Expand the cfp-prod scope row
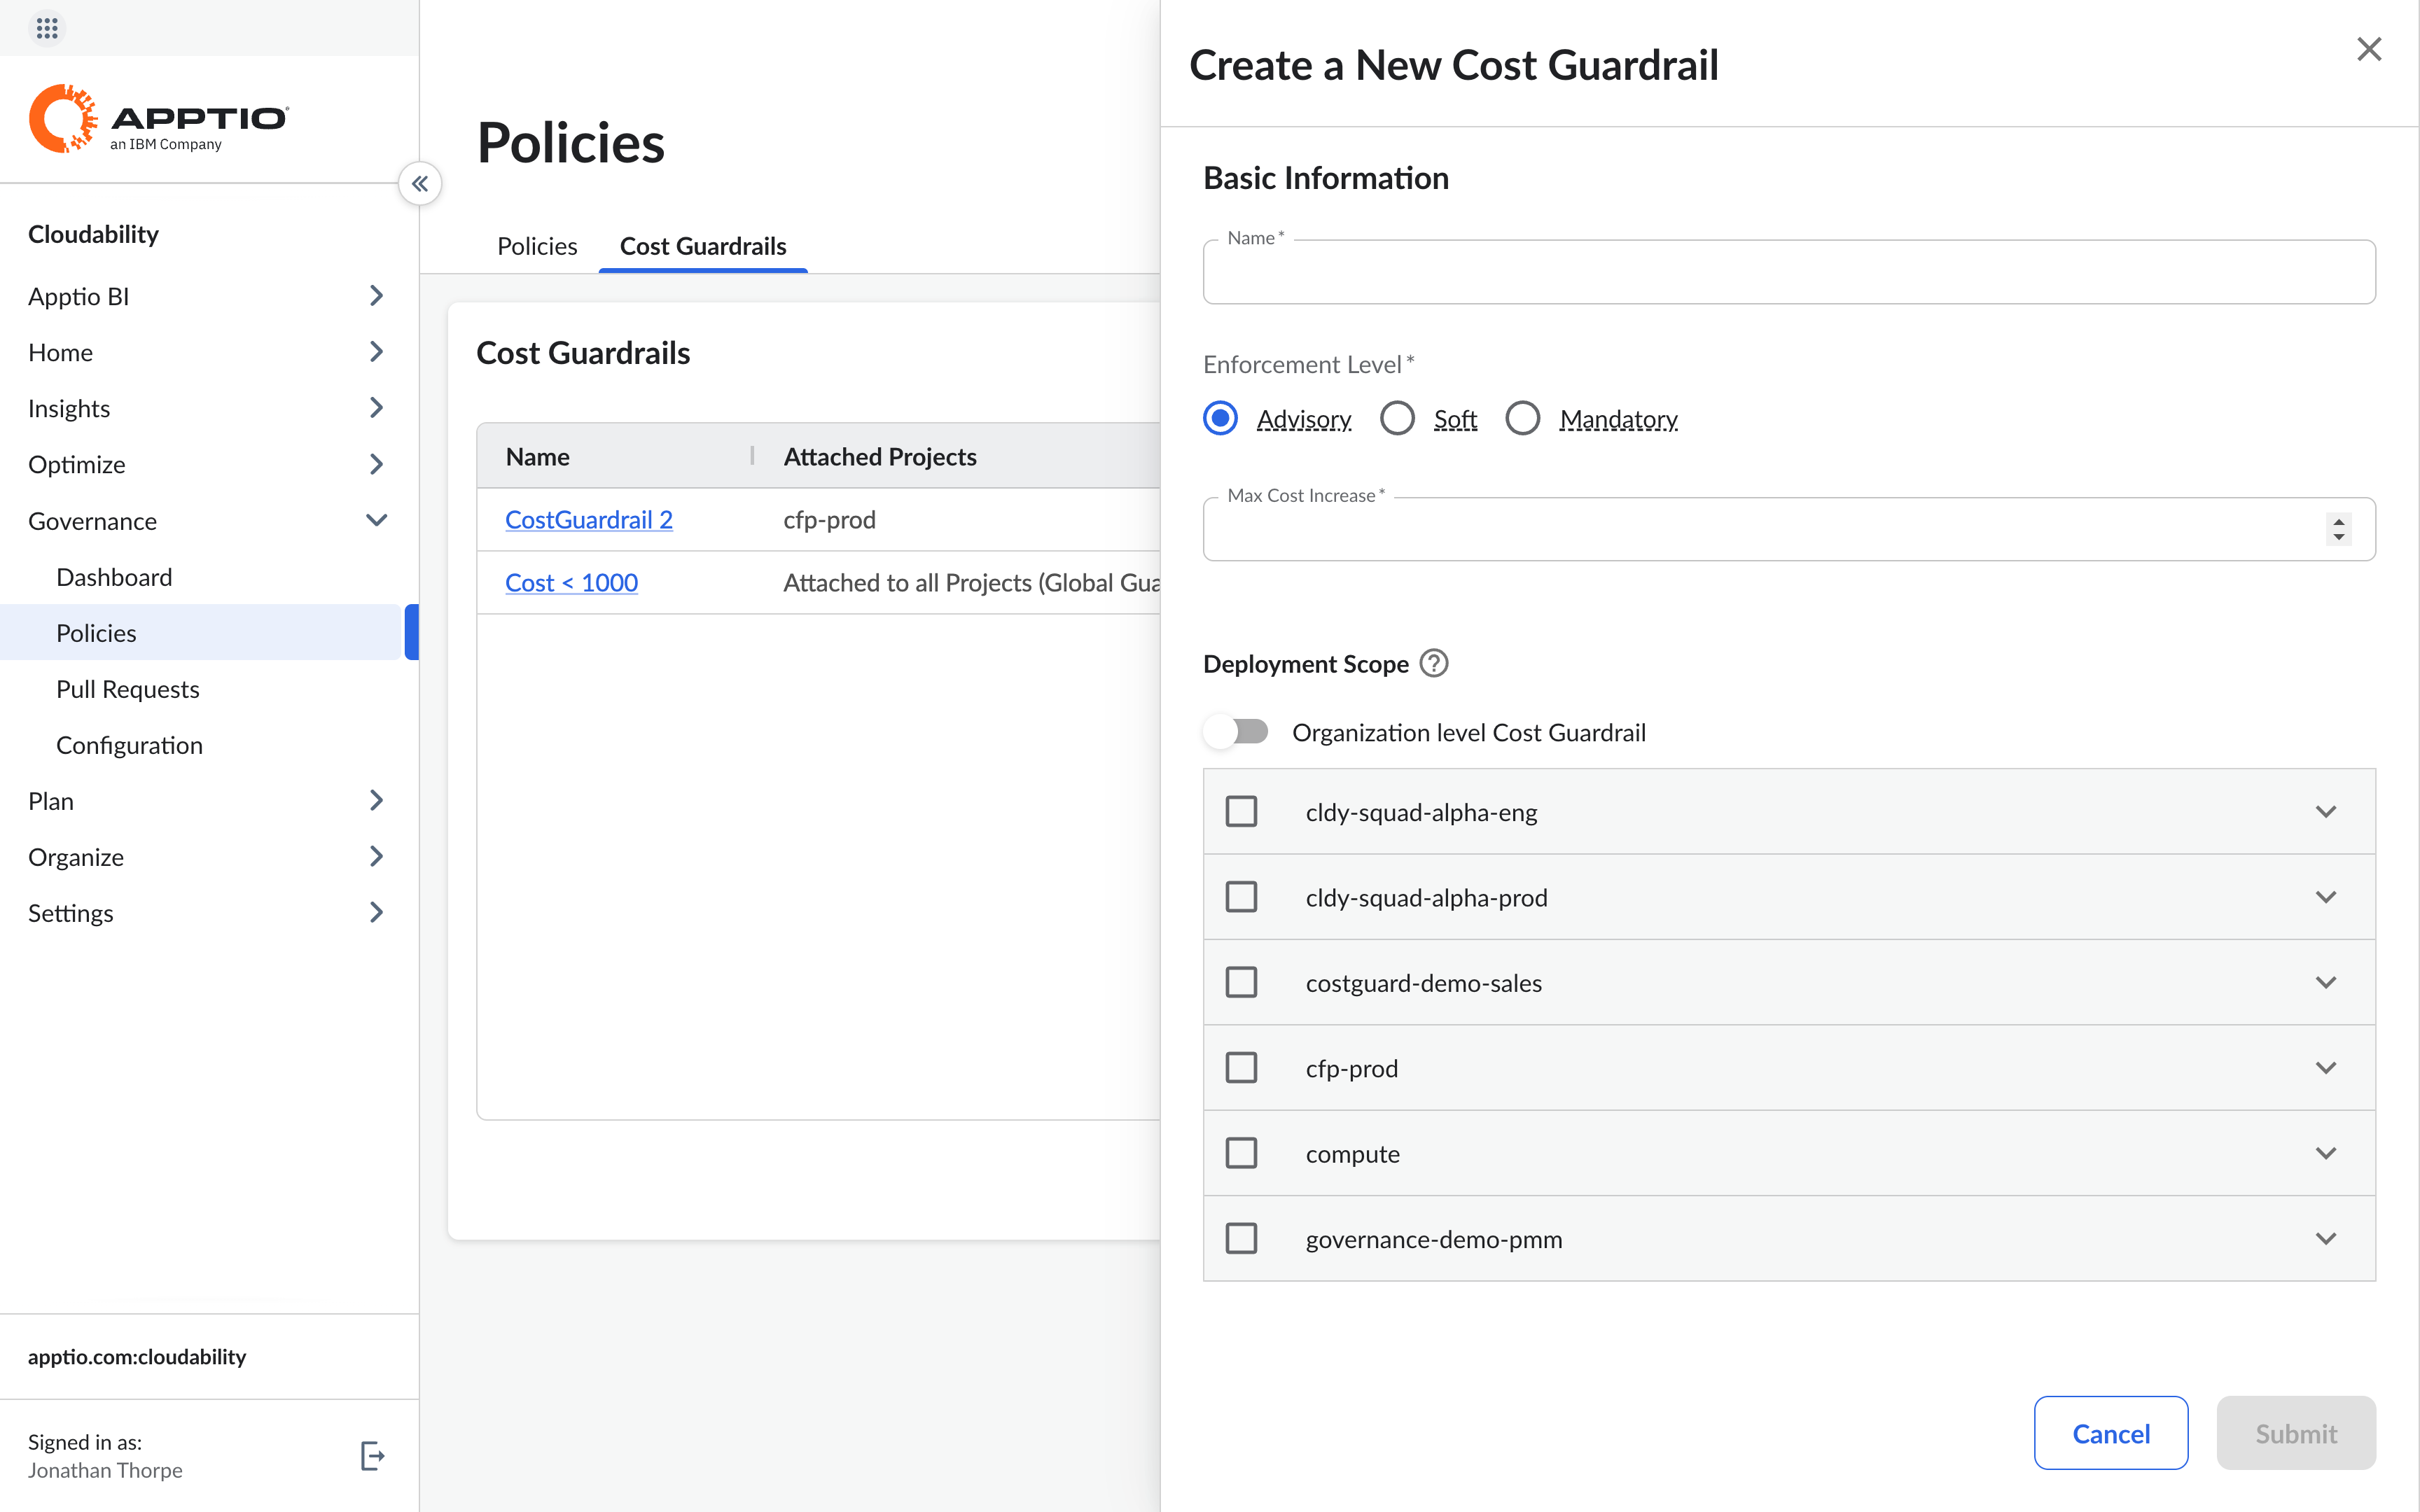This screenshot has width=2420, height=1512. [2326, 1068]
